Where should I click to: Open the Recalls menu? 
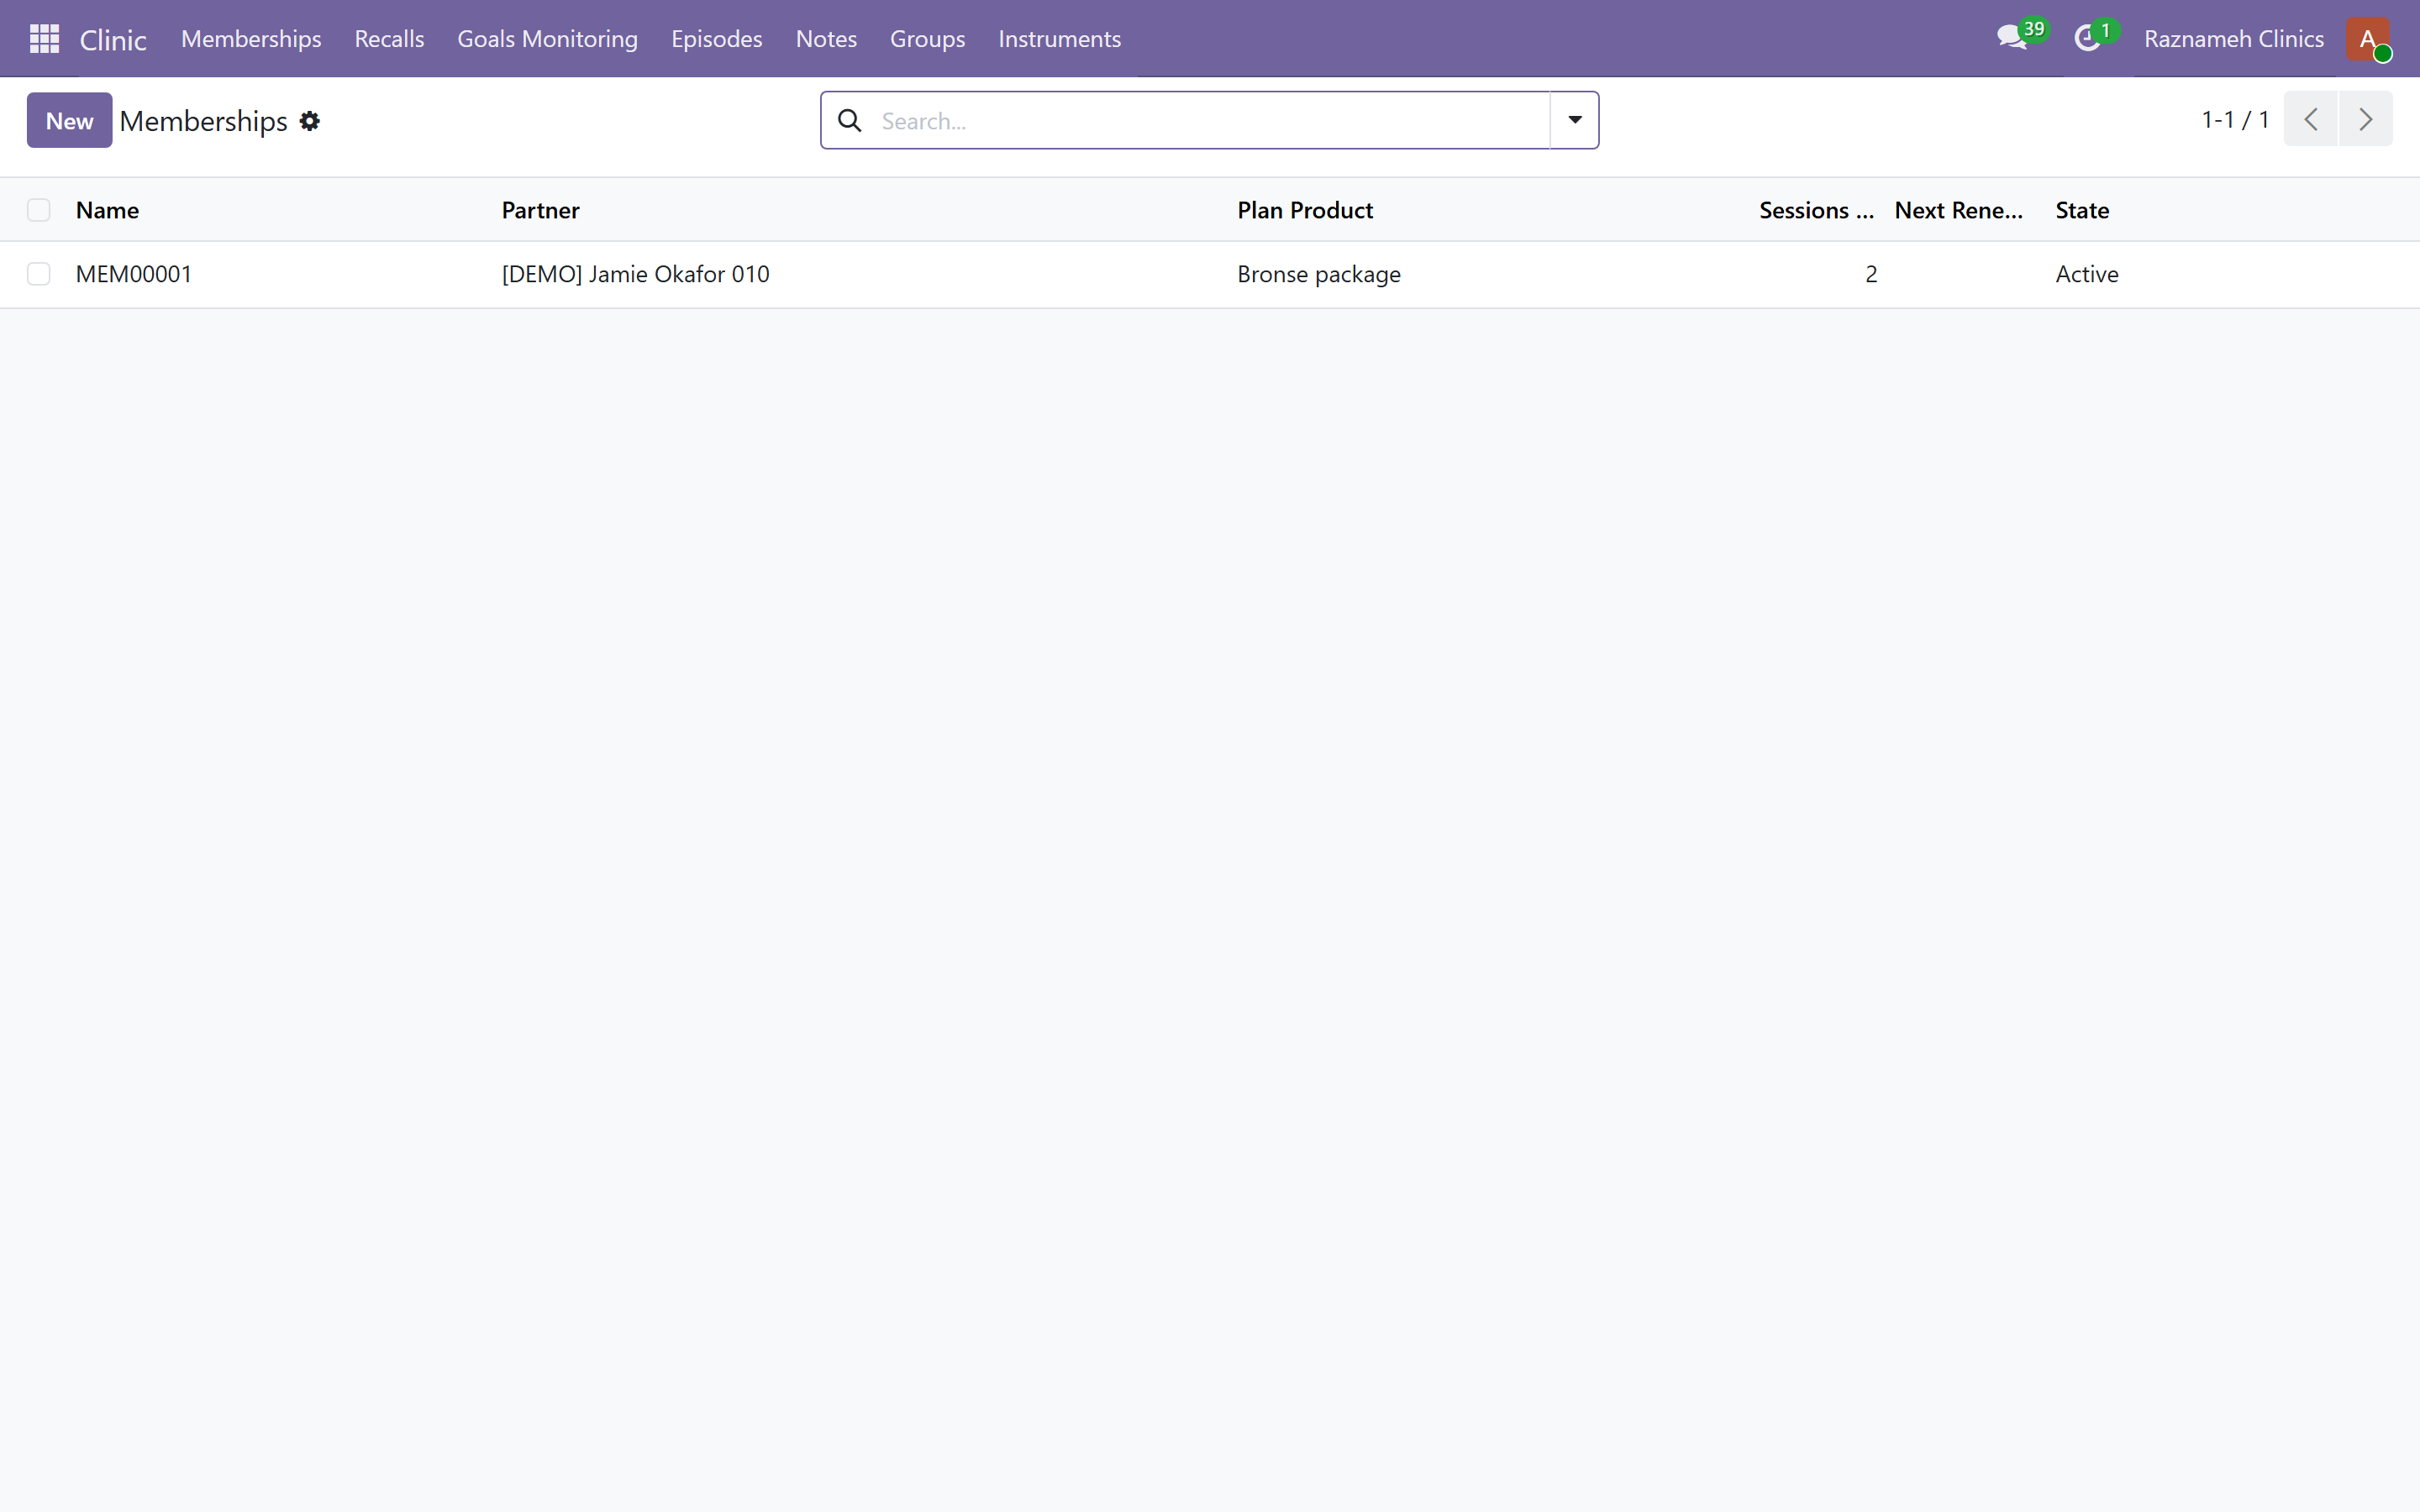click(x=389, y=39)
